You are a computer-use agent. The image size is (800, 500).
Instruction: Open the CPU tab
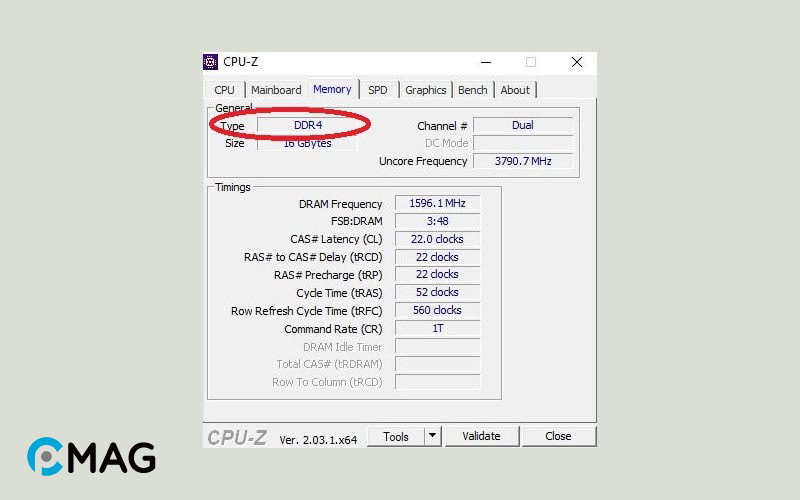[224, 90]
